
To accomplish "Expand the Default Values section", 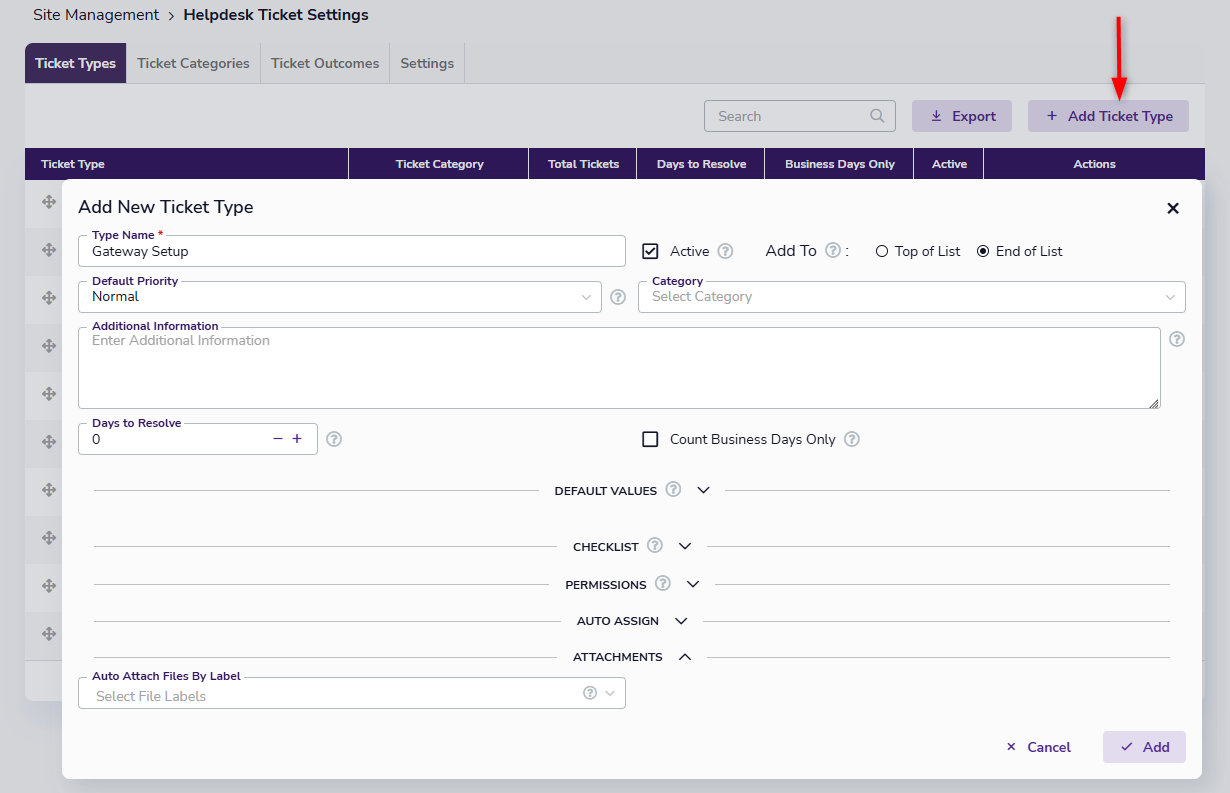I will [x=703, y=490].
